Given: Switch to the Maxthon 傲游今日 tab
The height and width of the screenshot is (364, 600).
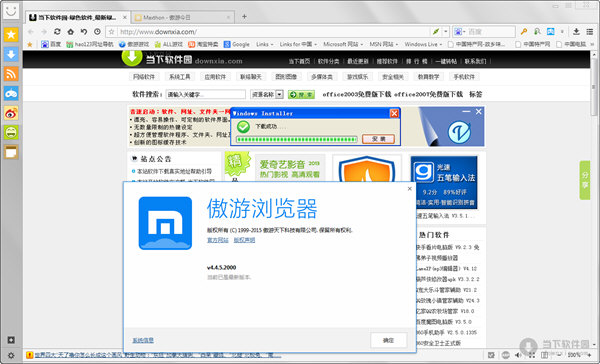Looking at the screenshot, I should coord(183,17).
